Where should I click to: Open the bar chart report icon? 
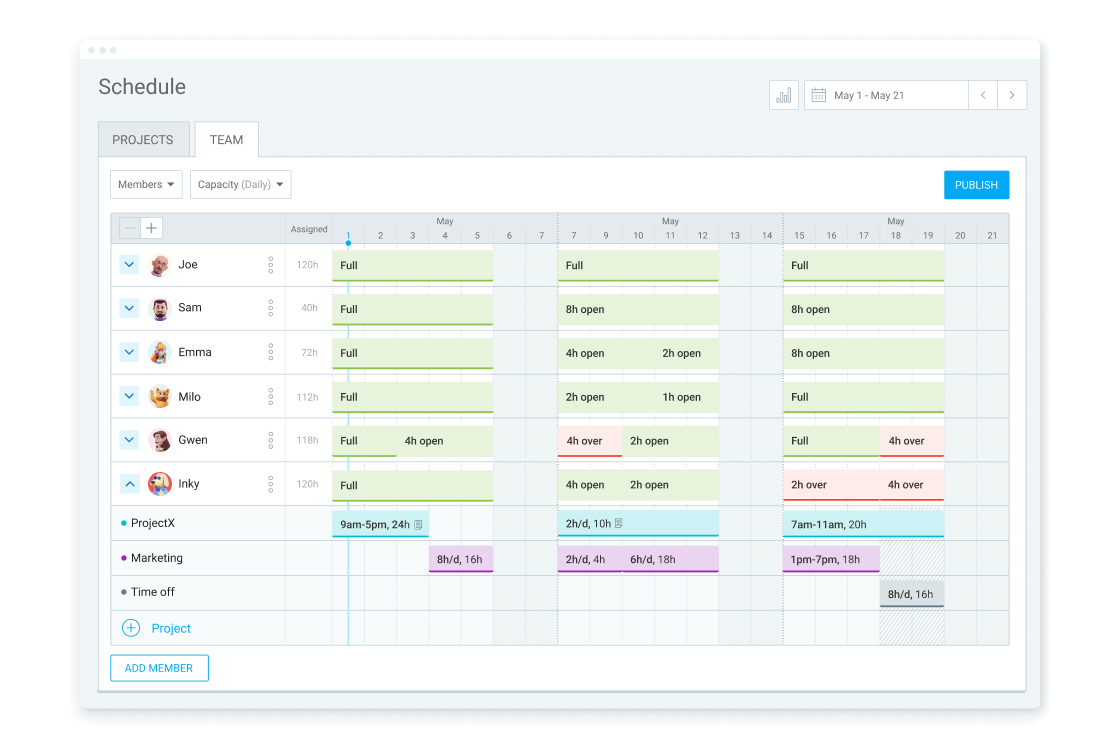coord(783,95)
